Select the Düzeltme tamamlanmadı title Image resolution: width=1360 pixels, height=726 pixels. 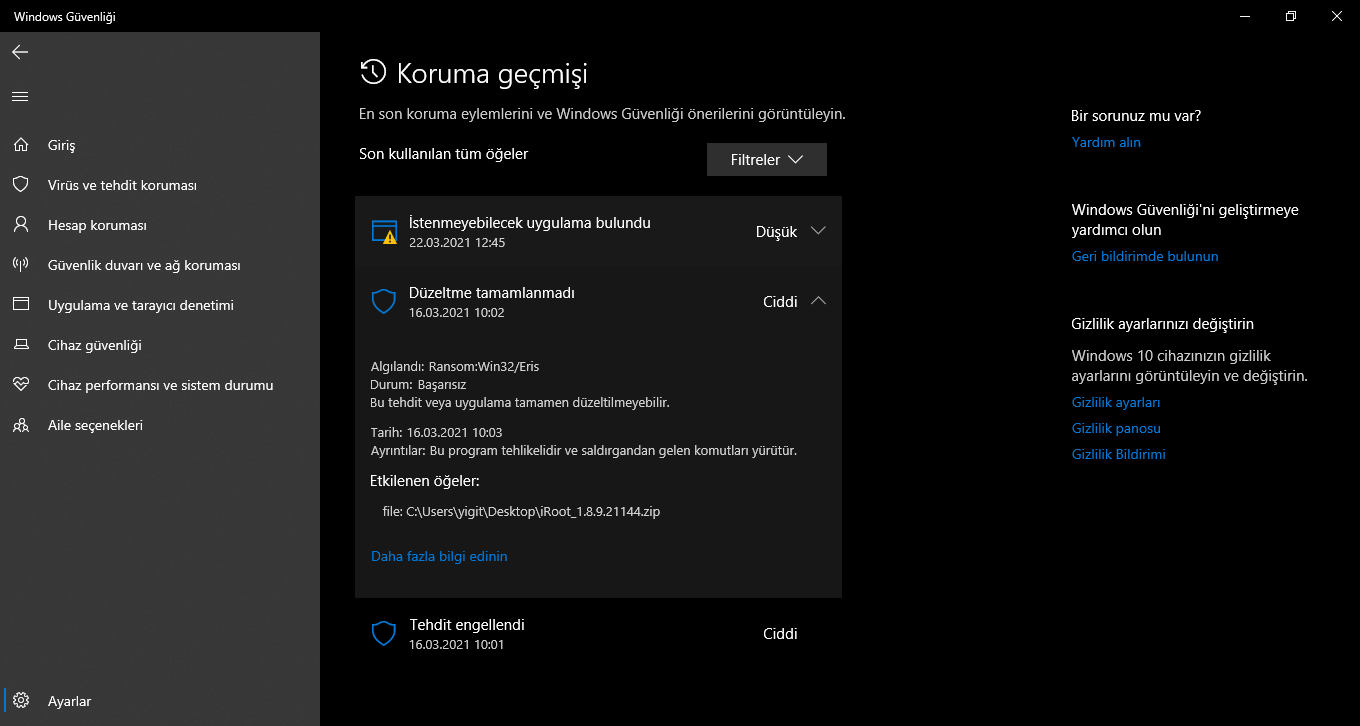492,293
